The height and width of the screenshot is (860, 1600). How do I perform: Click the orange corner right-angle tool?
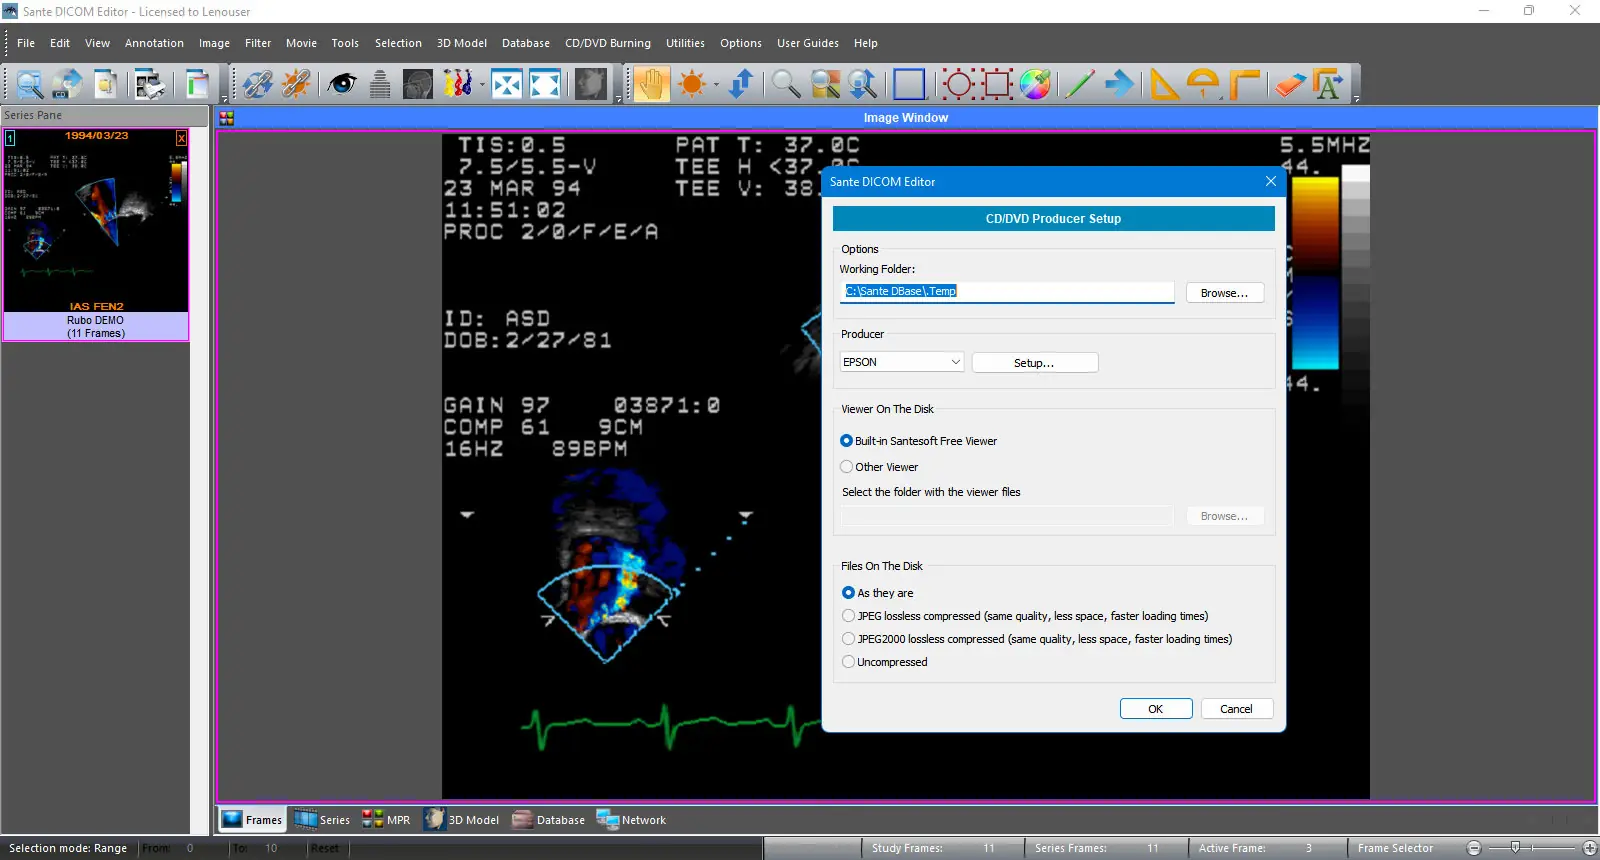tap(1244, 84)
